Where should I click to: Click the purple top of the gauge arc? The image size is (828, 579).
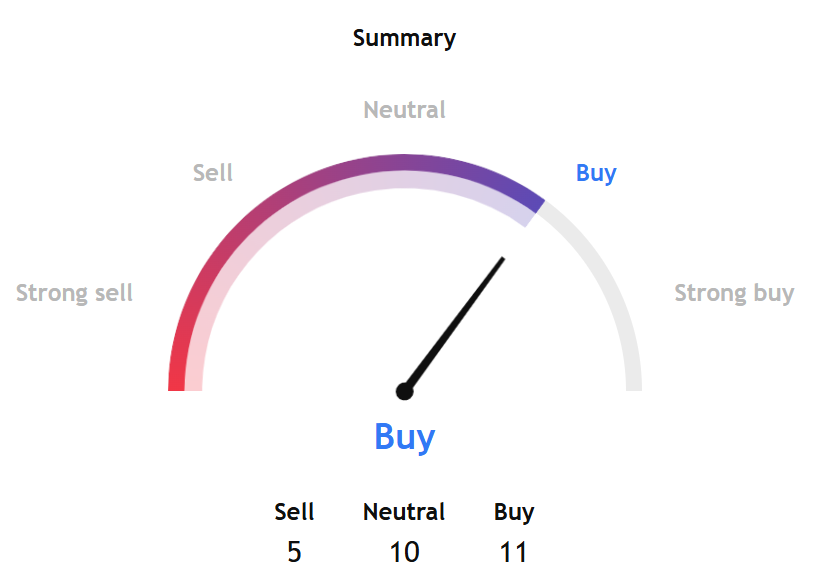tap(404, 163)
